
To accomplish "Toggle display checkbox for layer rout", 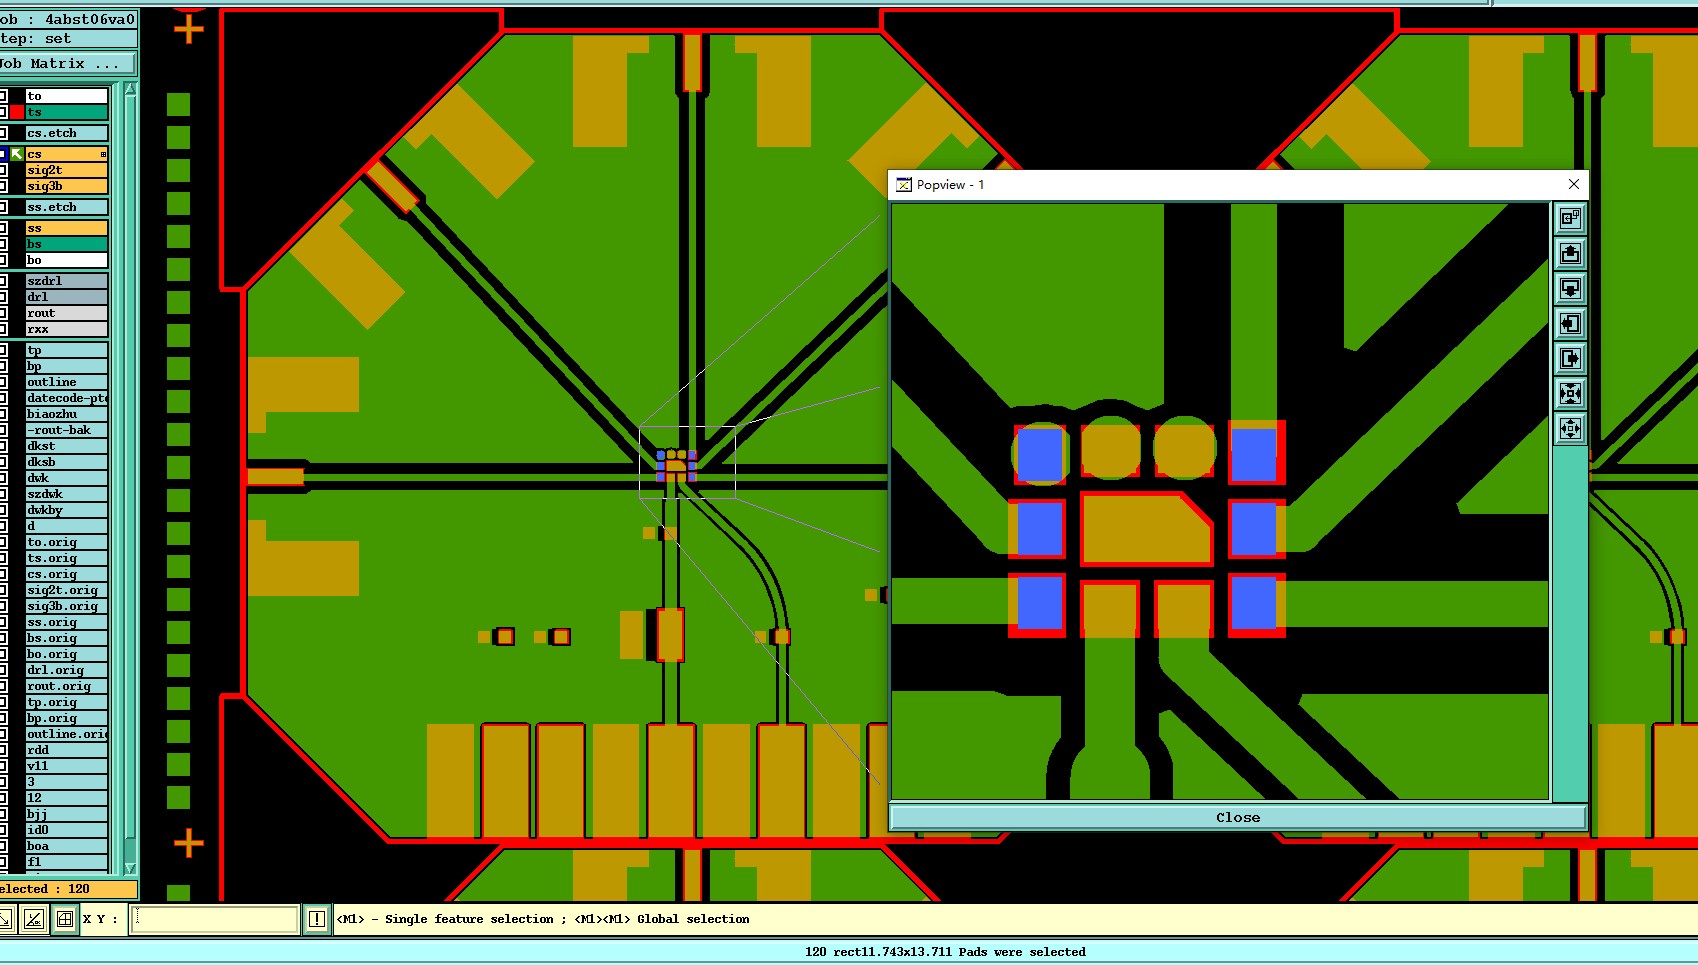I will pyautogui.click(x=3, y=313).
